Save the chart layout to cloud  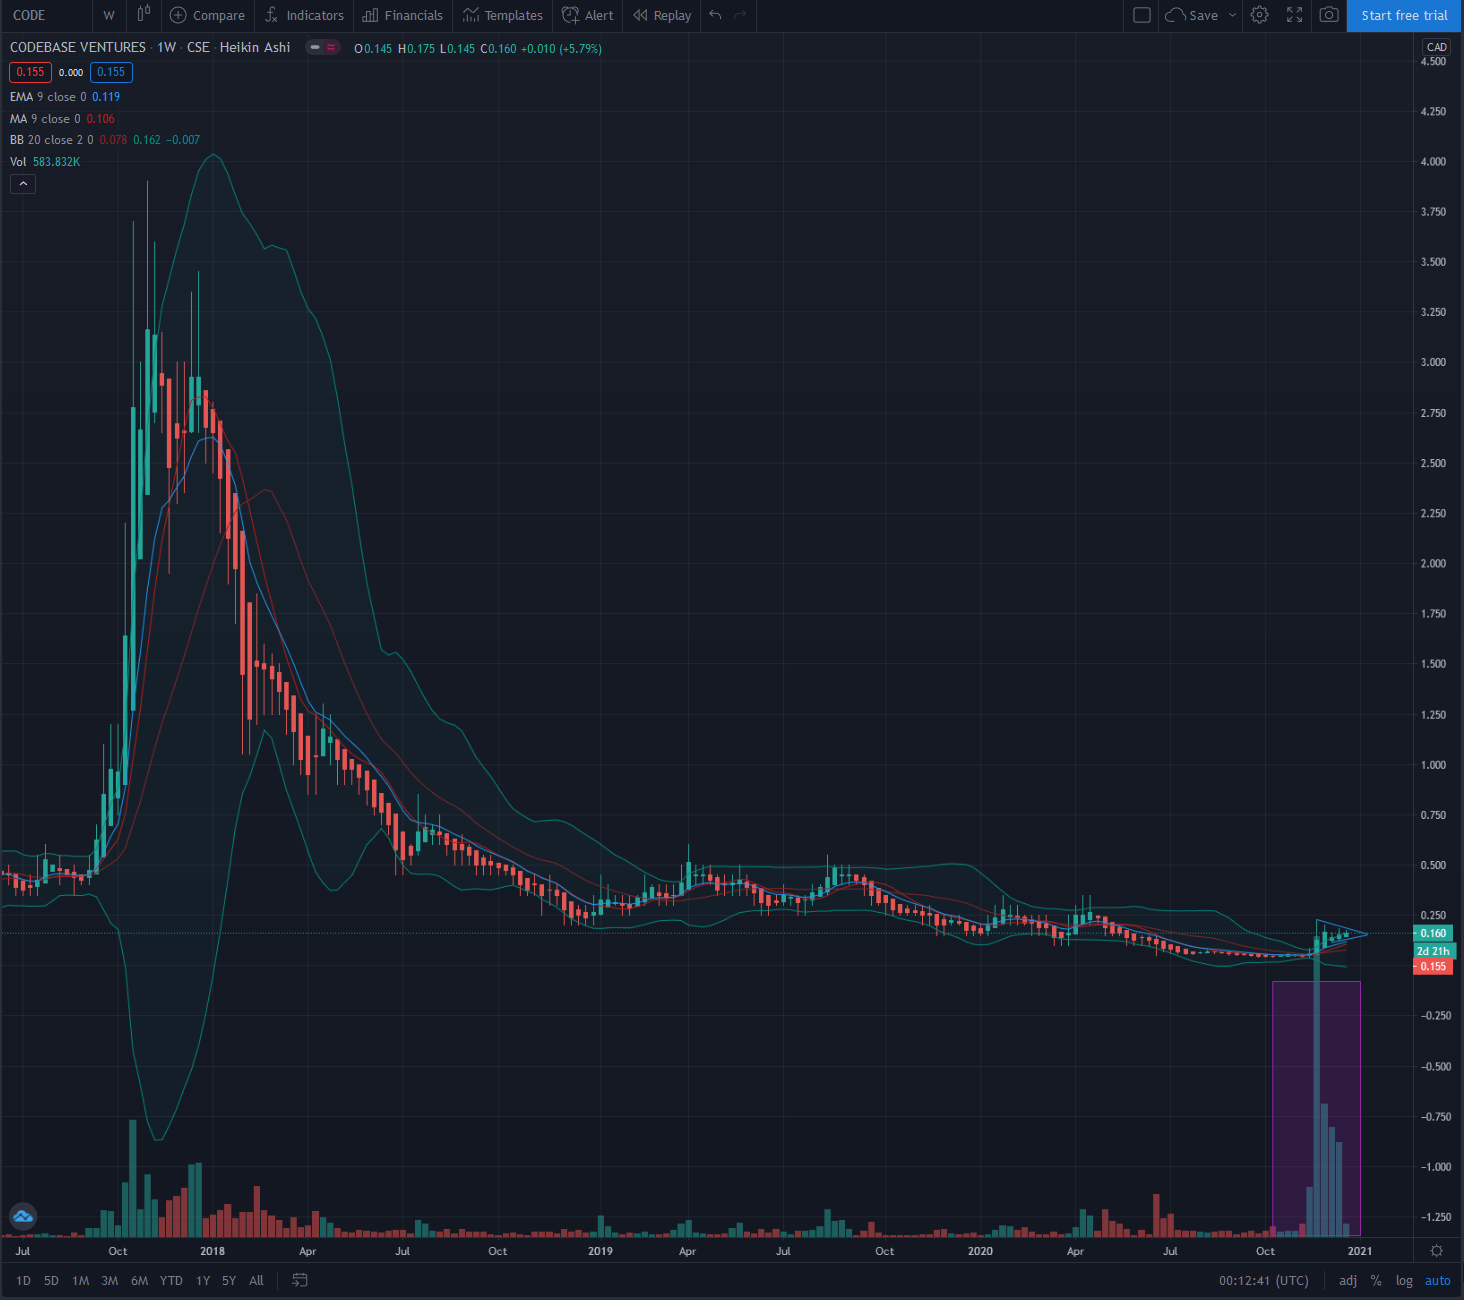coord(1192,15)
